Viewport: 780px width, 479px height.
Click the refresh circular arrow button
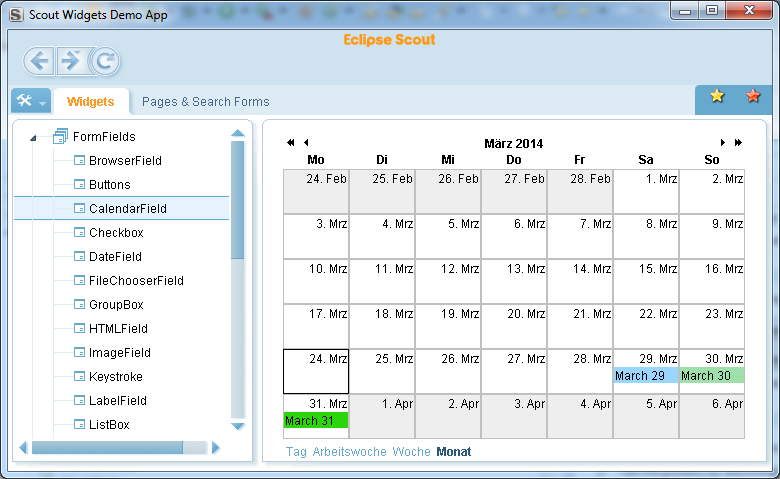(x=105, y=61)
